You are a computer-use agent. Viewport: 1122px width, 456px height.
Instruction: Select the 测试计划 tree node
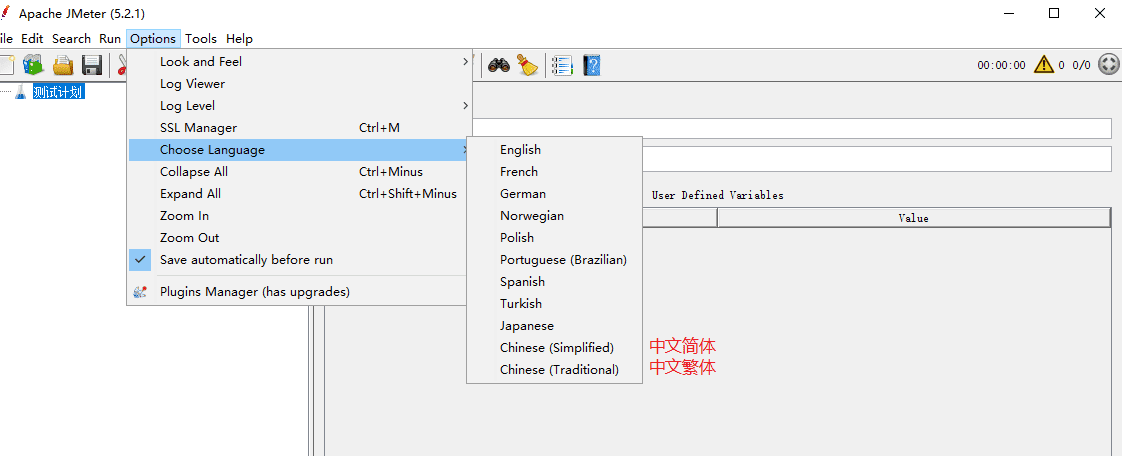pos(59,92)
